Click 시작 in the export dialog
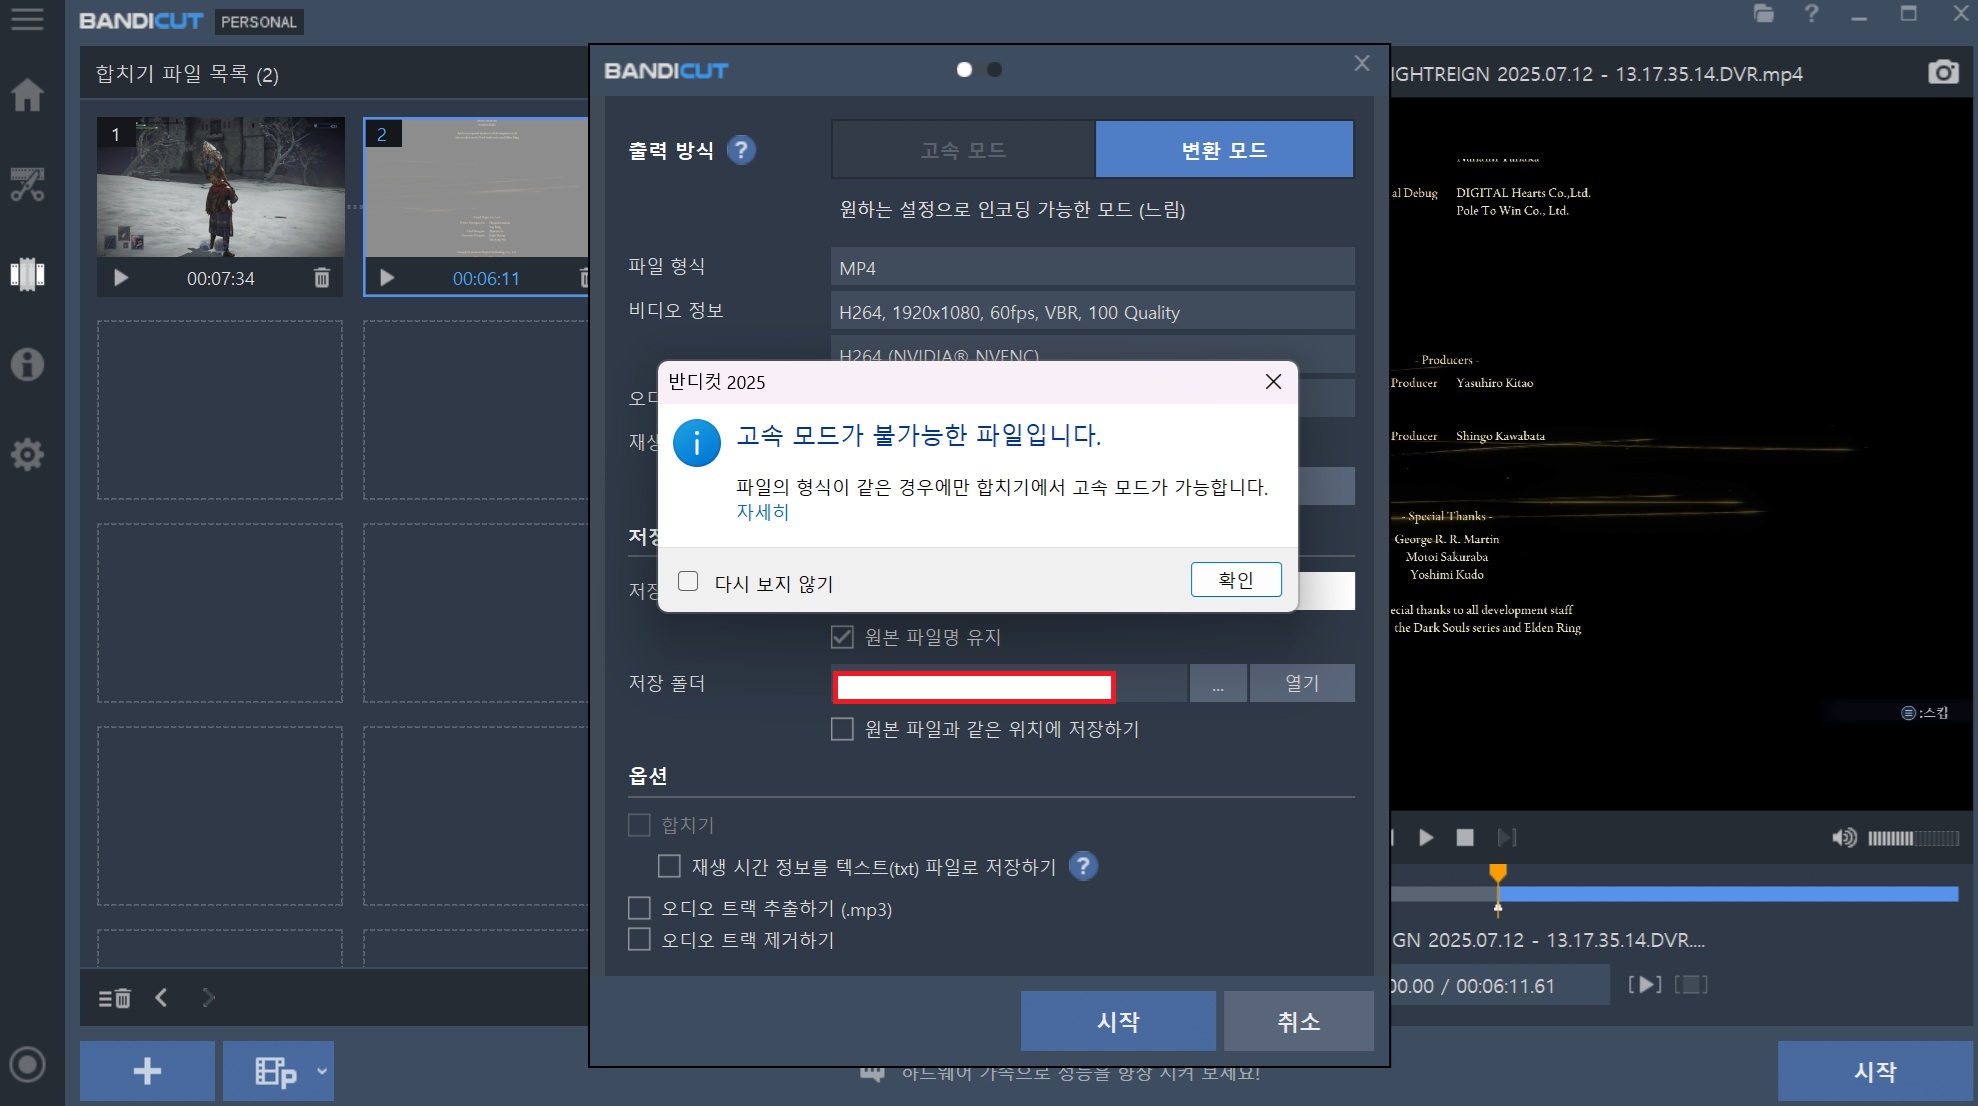1978x1106 pixels. [1118, 1021]
